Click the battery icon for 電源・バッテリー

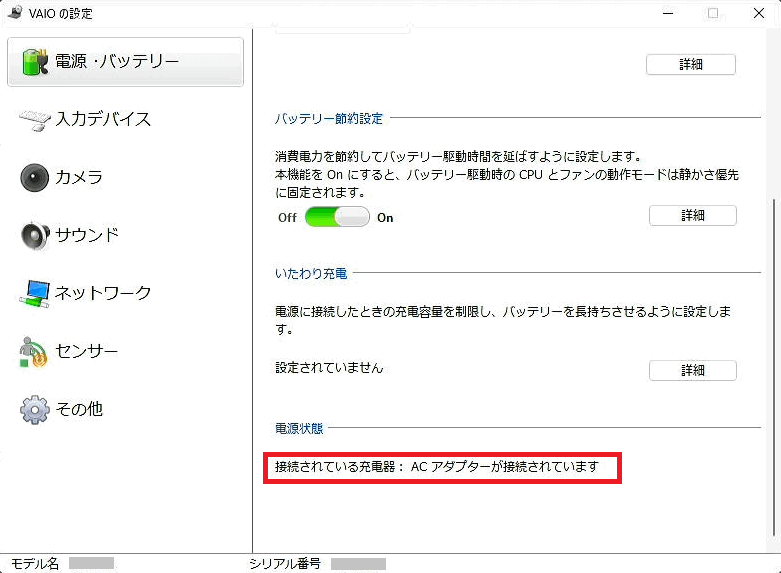[35, 62]
